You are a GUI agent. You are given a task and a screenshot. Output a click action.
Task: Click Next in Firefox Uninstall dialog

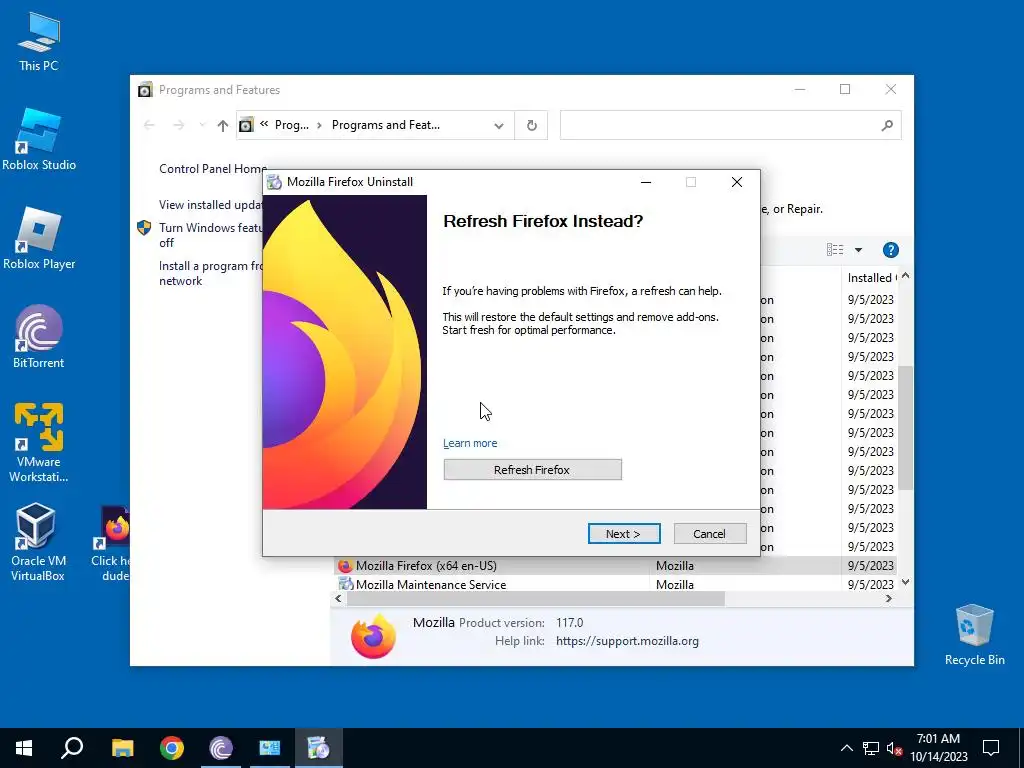pyautogui.click(x=624, y=534)
